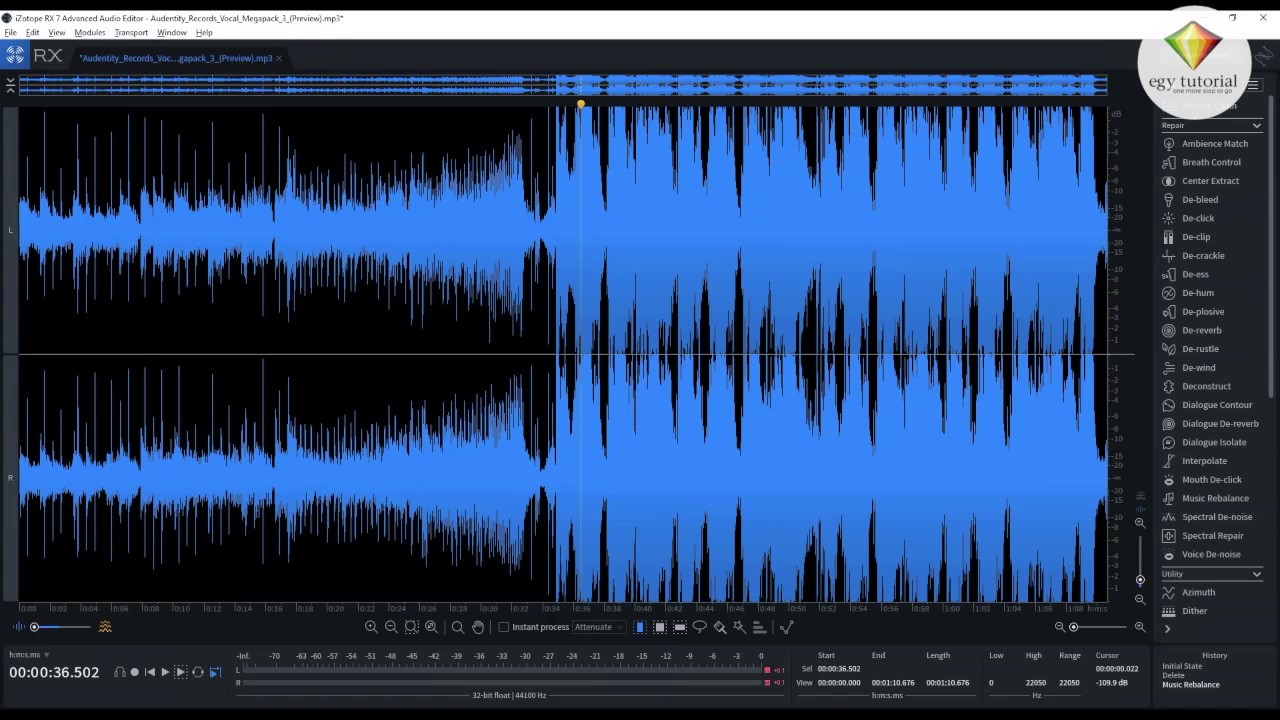Select the magnifier zoom tool
Image resolution: width=1280 pixels, height=720 pixels.
click(x=458, y=627)
